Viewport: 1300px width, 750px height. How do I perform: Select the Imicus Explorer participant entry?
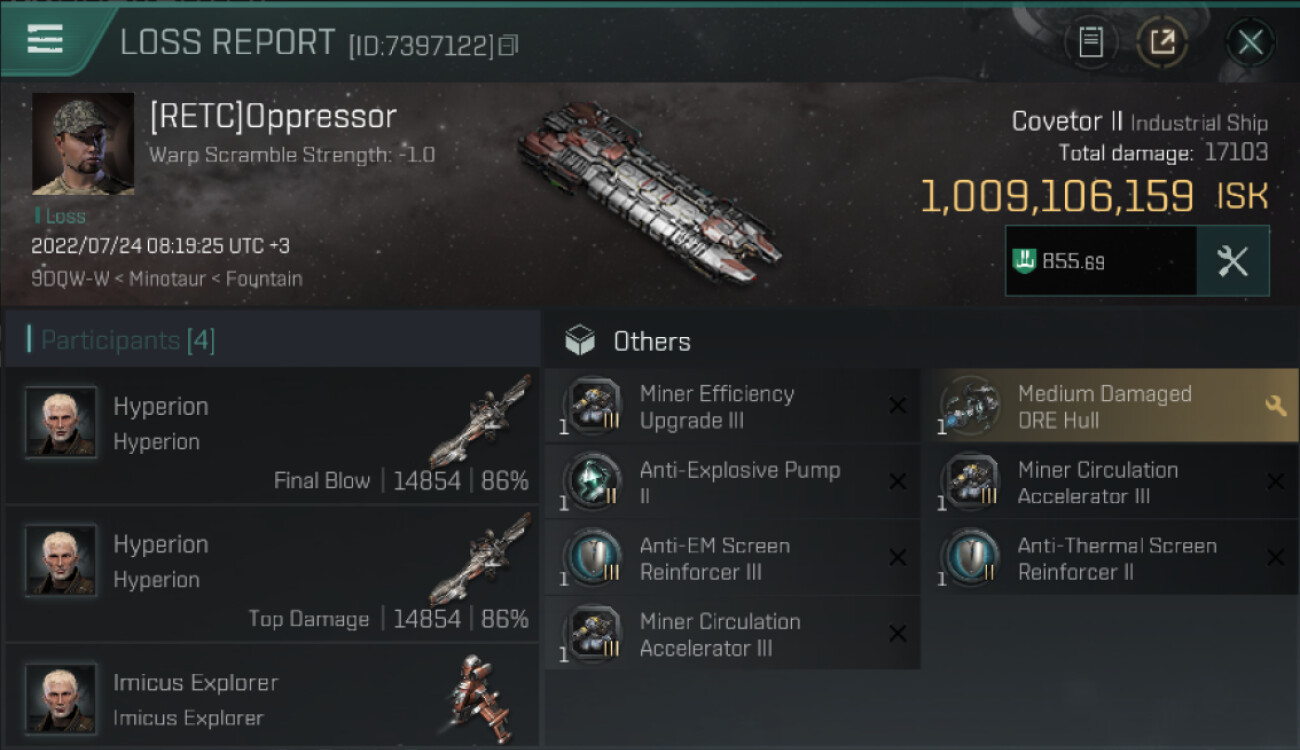272,698
